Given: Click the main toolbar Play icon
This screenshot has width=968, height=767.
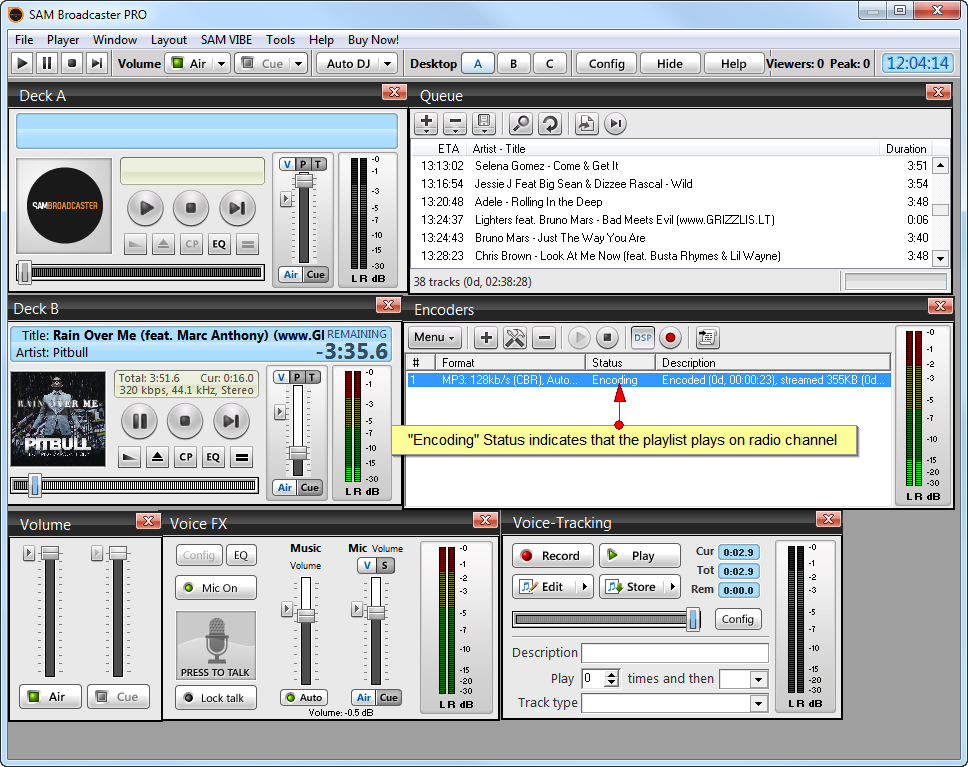Looking at the screenshot, I should 22,63.
